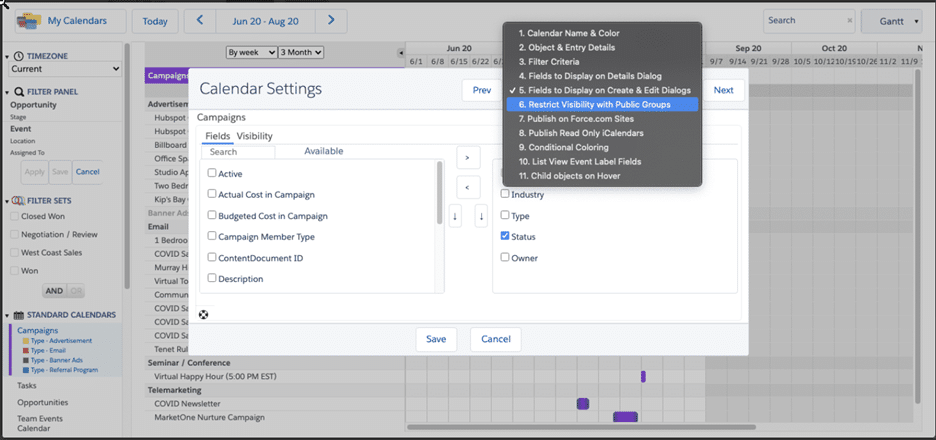936x440 pixels.
Task: Click the Search field in Fields tab
Action: (x=237, y=152)
